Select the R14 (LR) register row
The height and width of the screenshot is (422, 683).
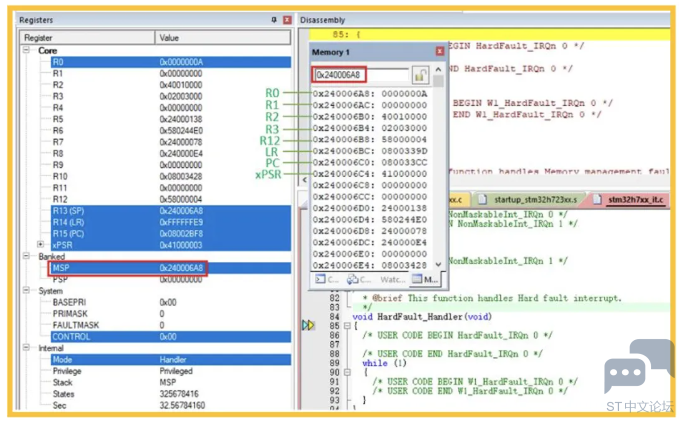171,222
